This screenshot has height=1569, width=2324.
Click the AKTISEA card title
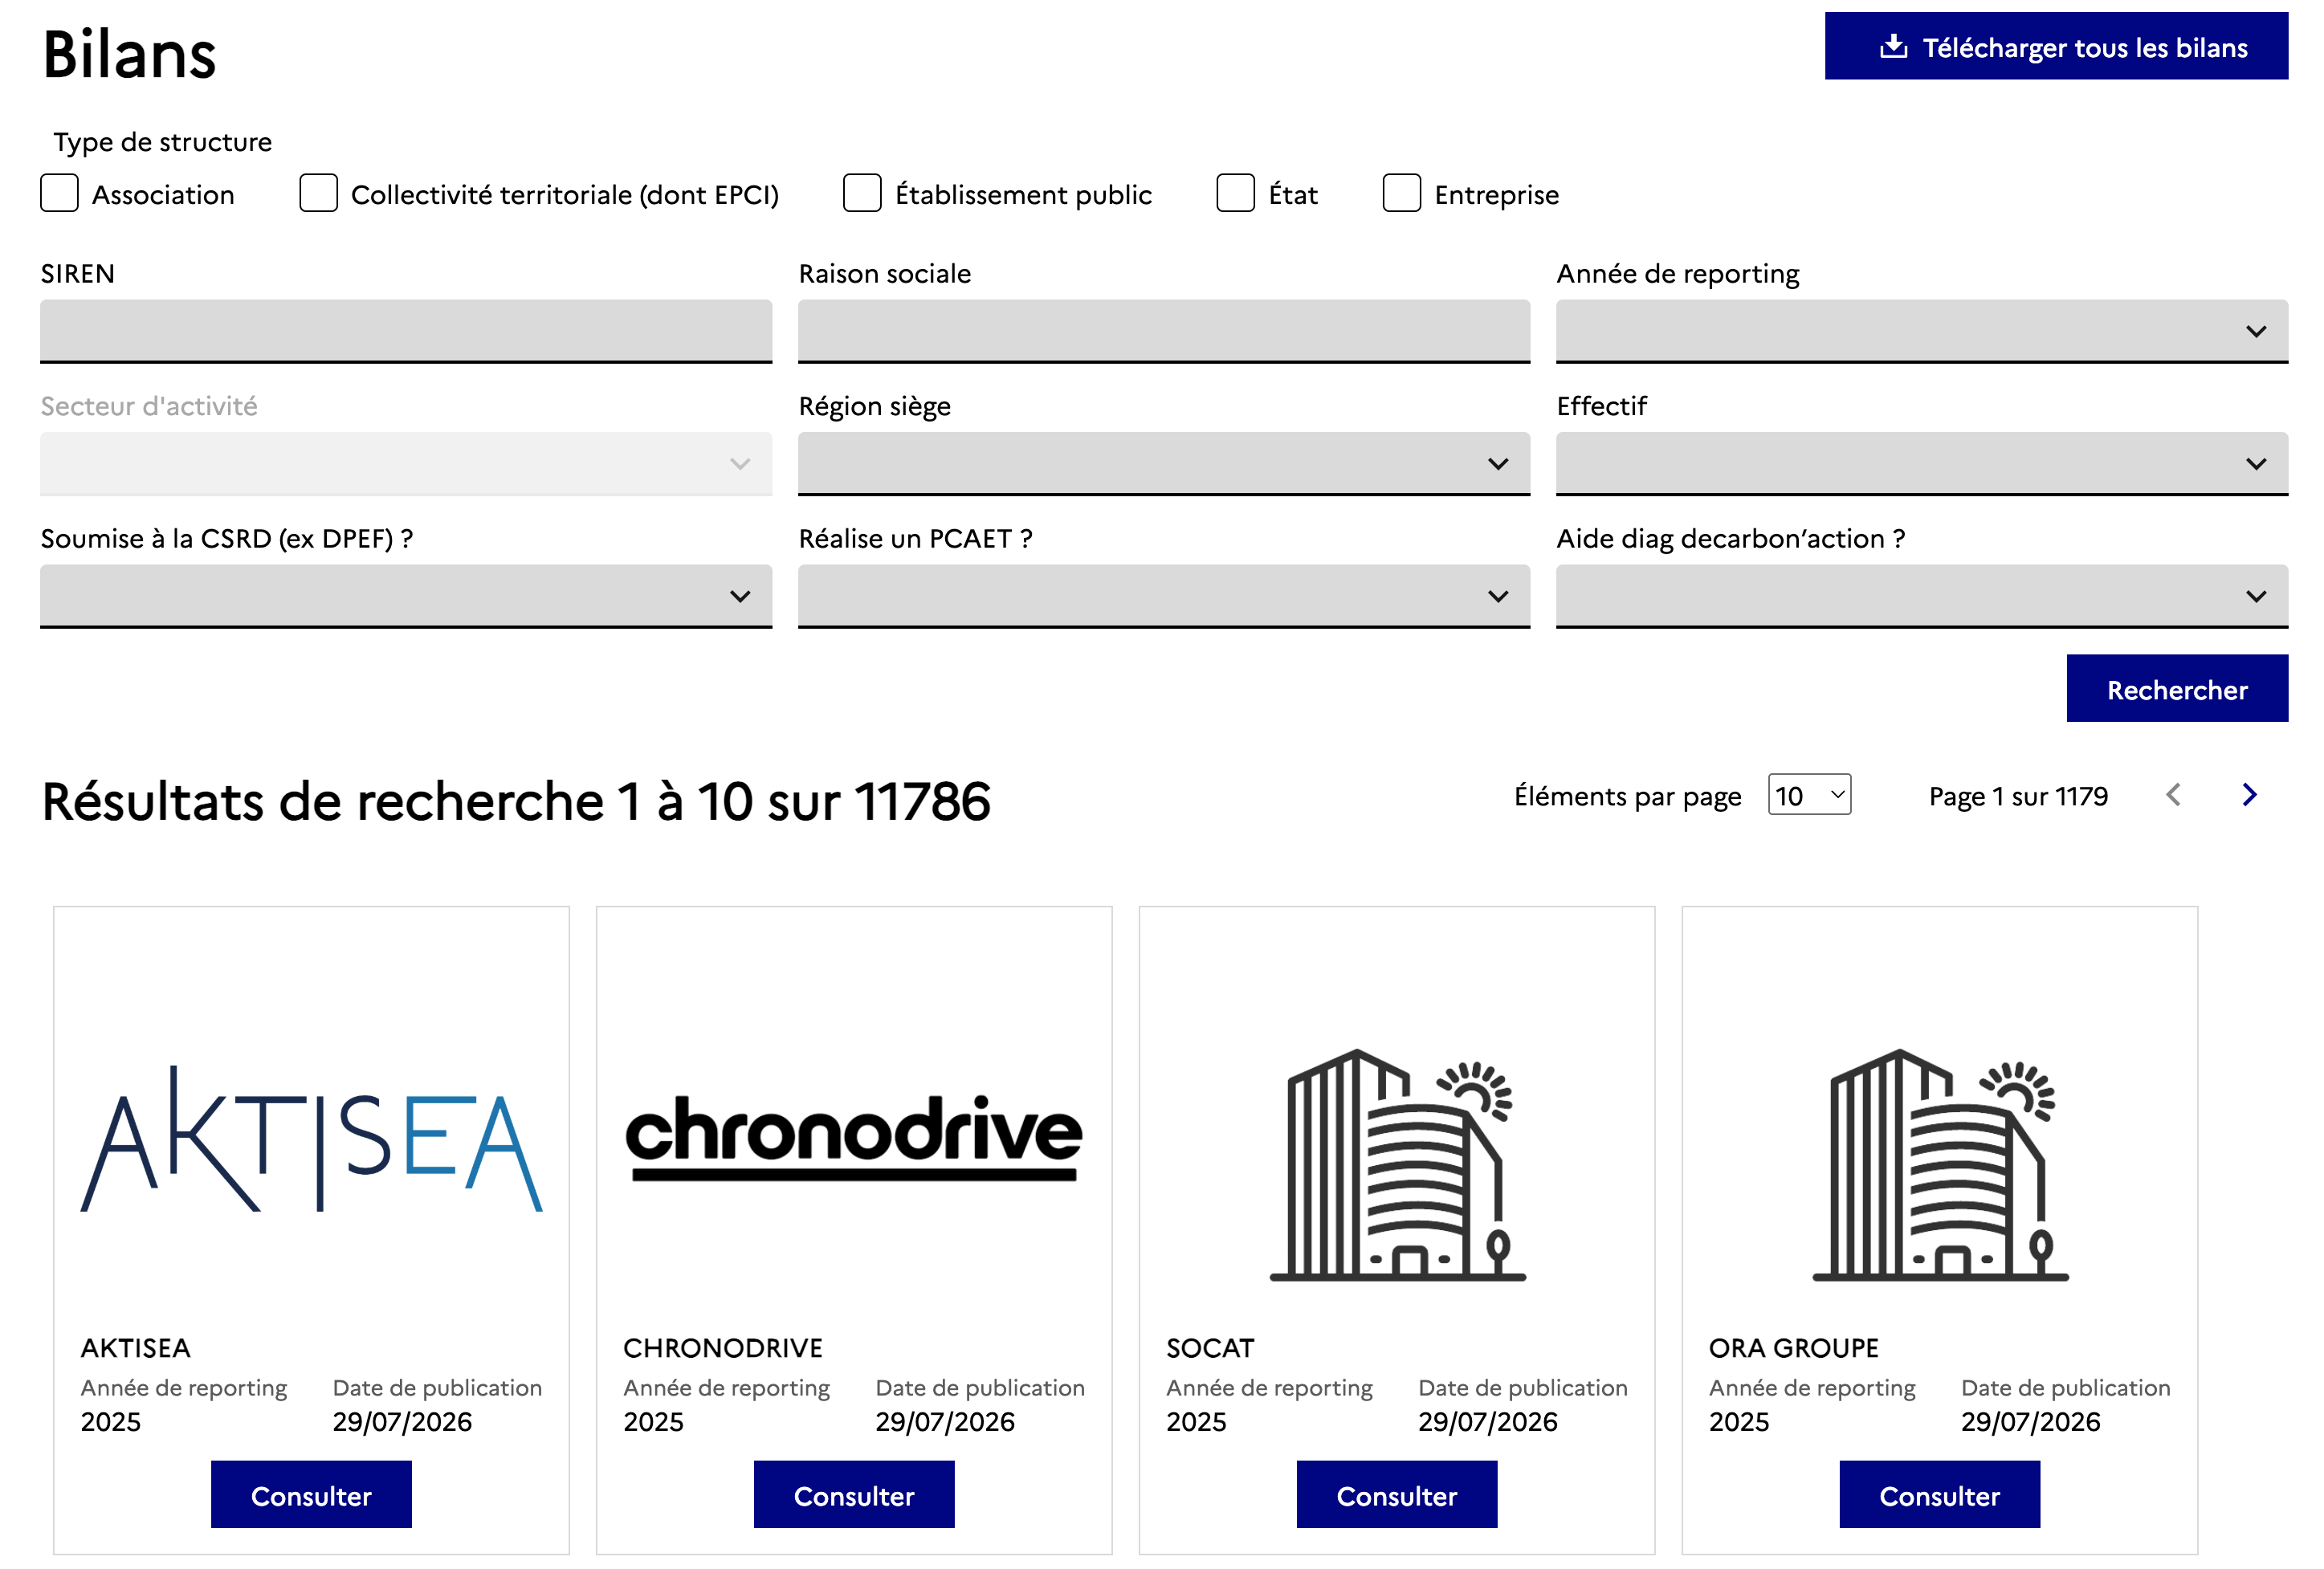[135, 1348]
